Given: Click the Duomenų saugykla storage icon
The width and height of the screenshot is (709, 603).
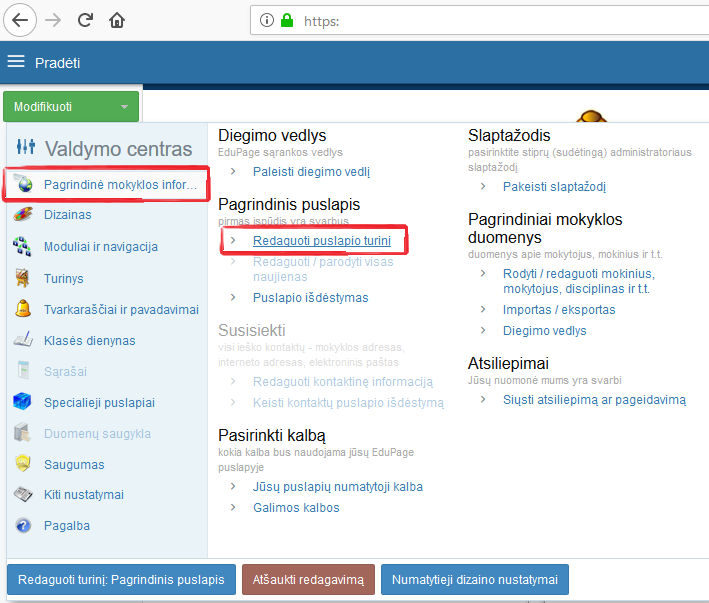Looking at the screenshot, I should (22, 433).
